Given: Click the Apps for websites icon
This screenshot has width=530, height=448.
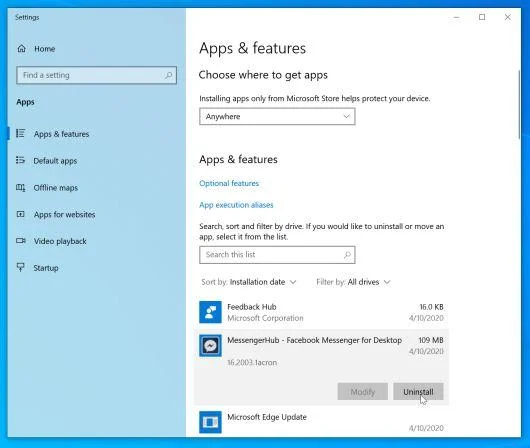Looking at the screenshot, I should [21, 214].
